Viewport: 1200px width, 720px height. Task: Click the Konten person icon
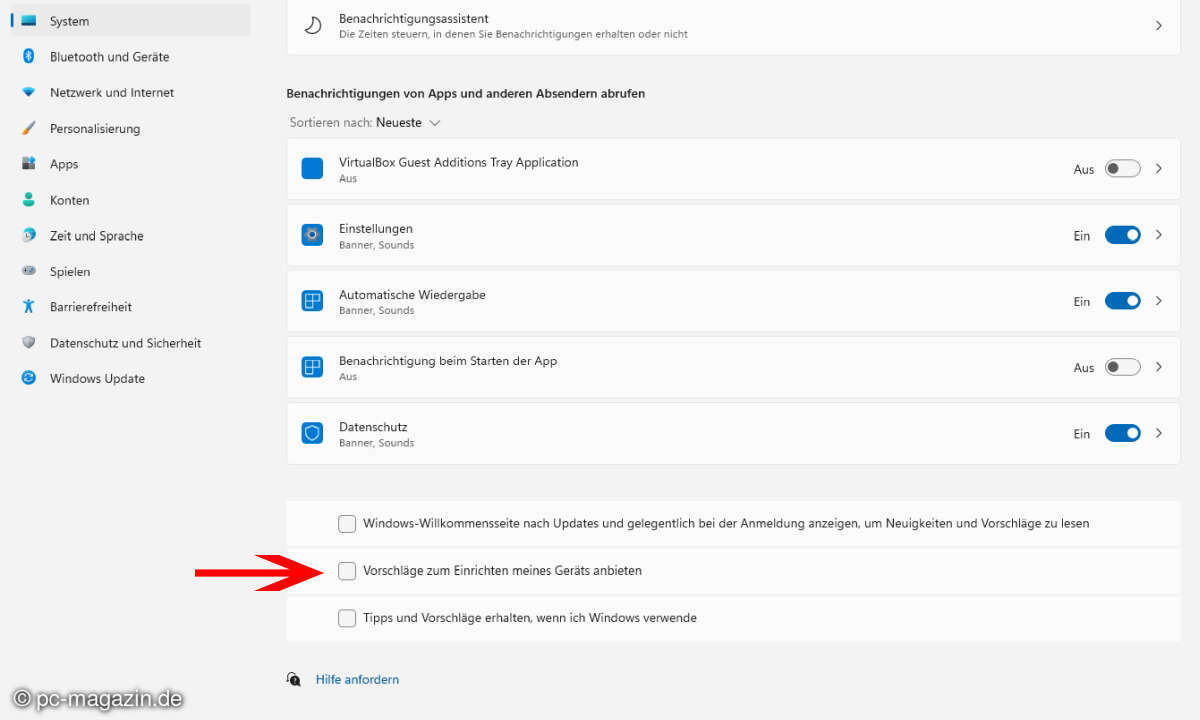[29, 200]
